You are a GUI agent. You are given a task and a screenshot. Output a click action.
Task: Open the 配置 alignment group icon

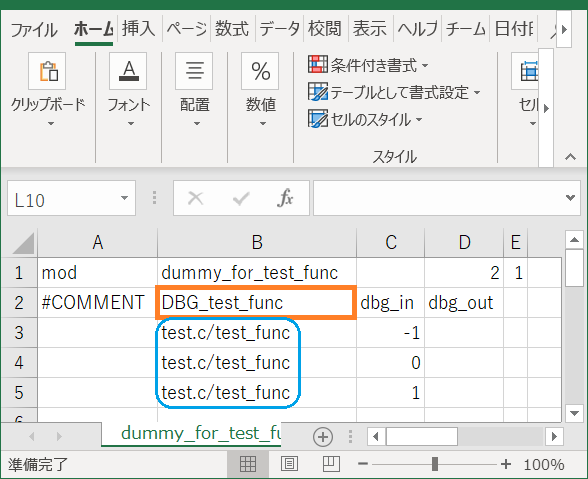[194, 71]
